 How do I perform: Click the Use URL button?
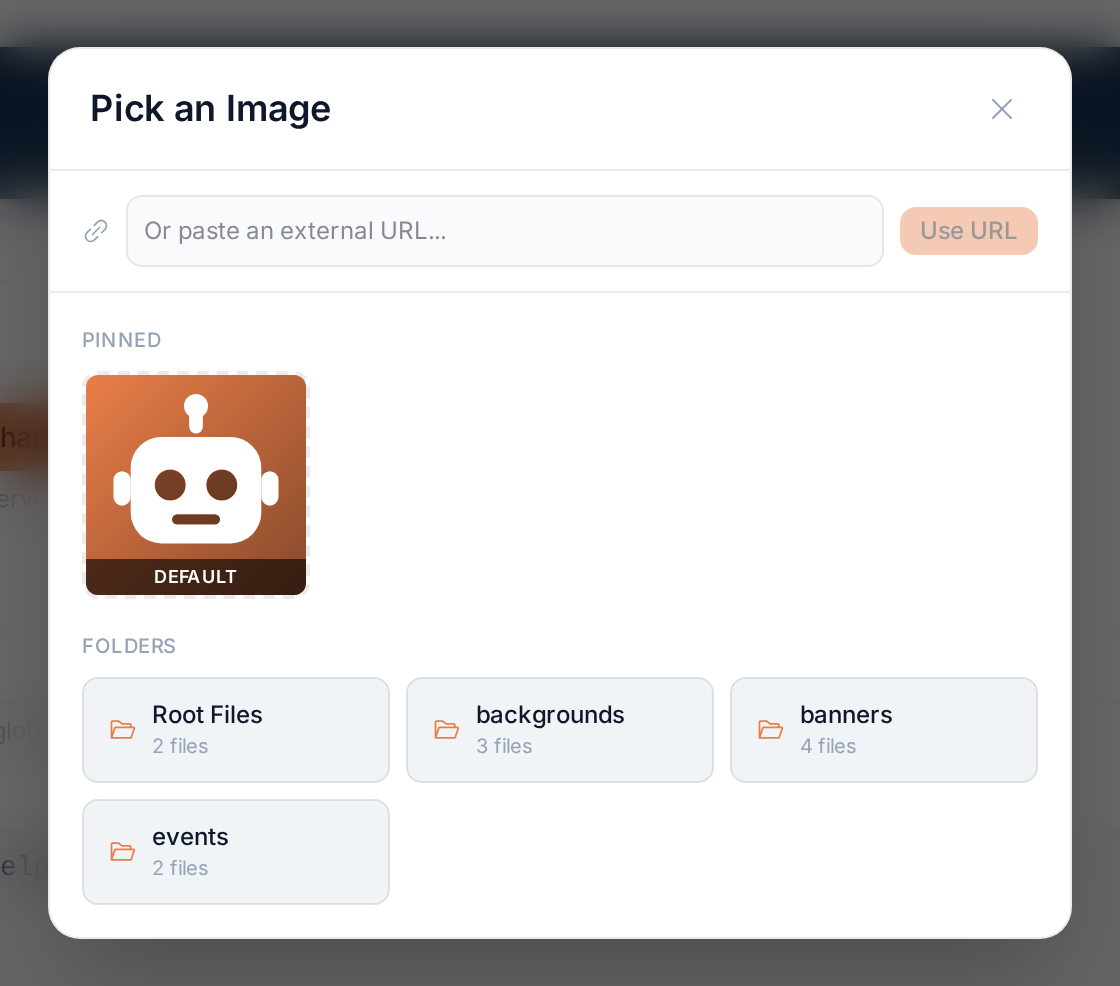tap(968, 231)
